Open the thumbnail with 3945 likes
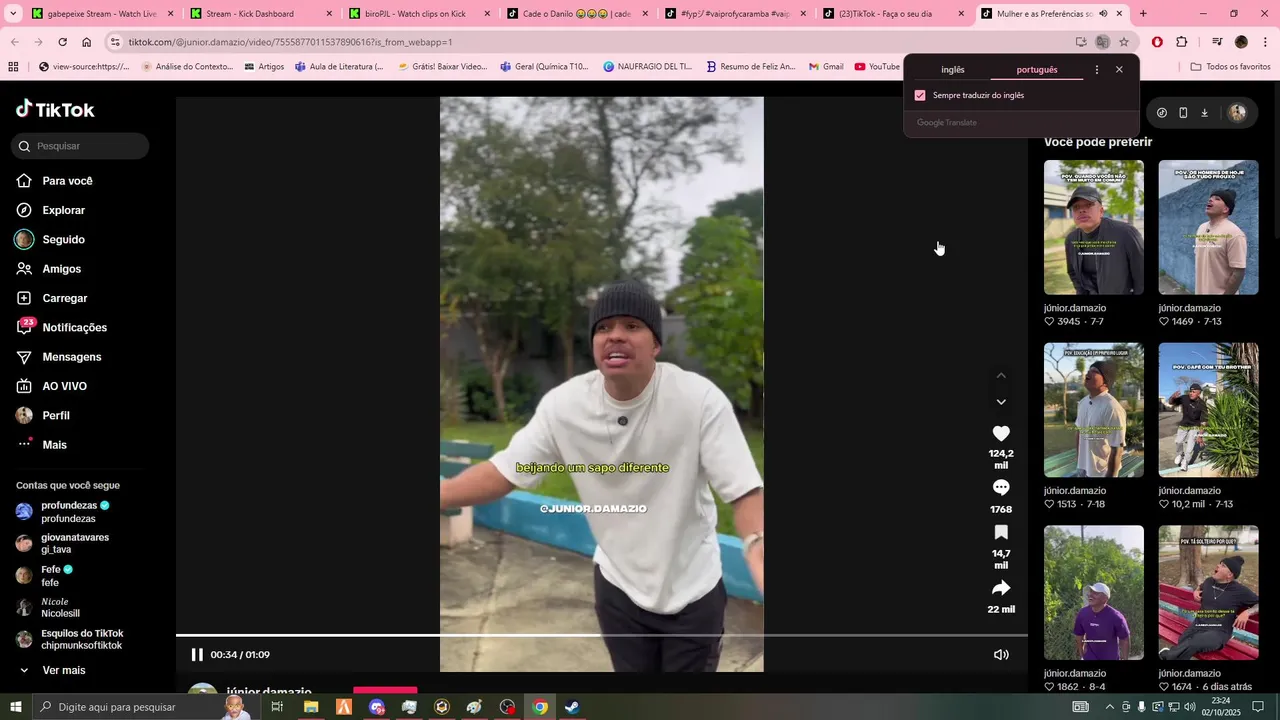 [x=1094, y=227]
